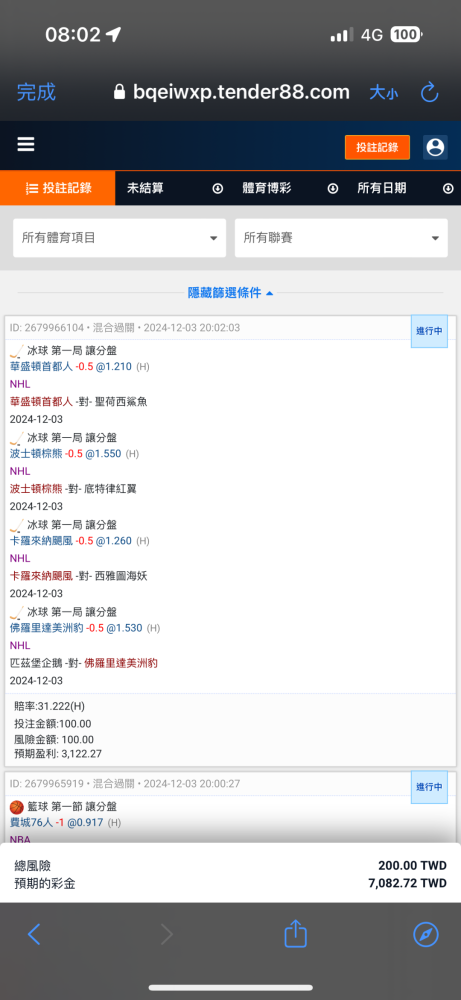Tap the padlock security icon

tap(119, 92)
